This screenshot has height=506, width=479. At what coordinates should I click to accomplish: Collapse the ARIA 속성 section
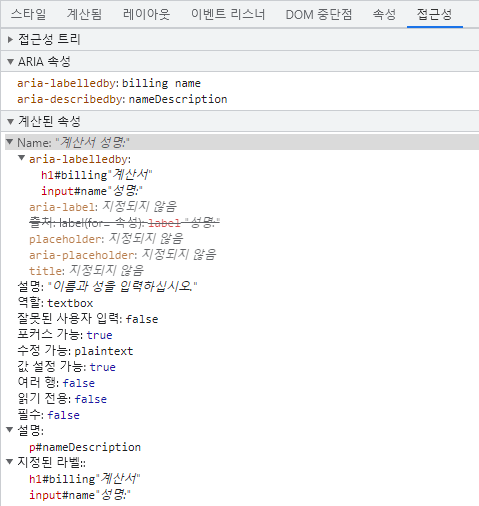tap(10, 62)
